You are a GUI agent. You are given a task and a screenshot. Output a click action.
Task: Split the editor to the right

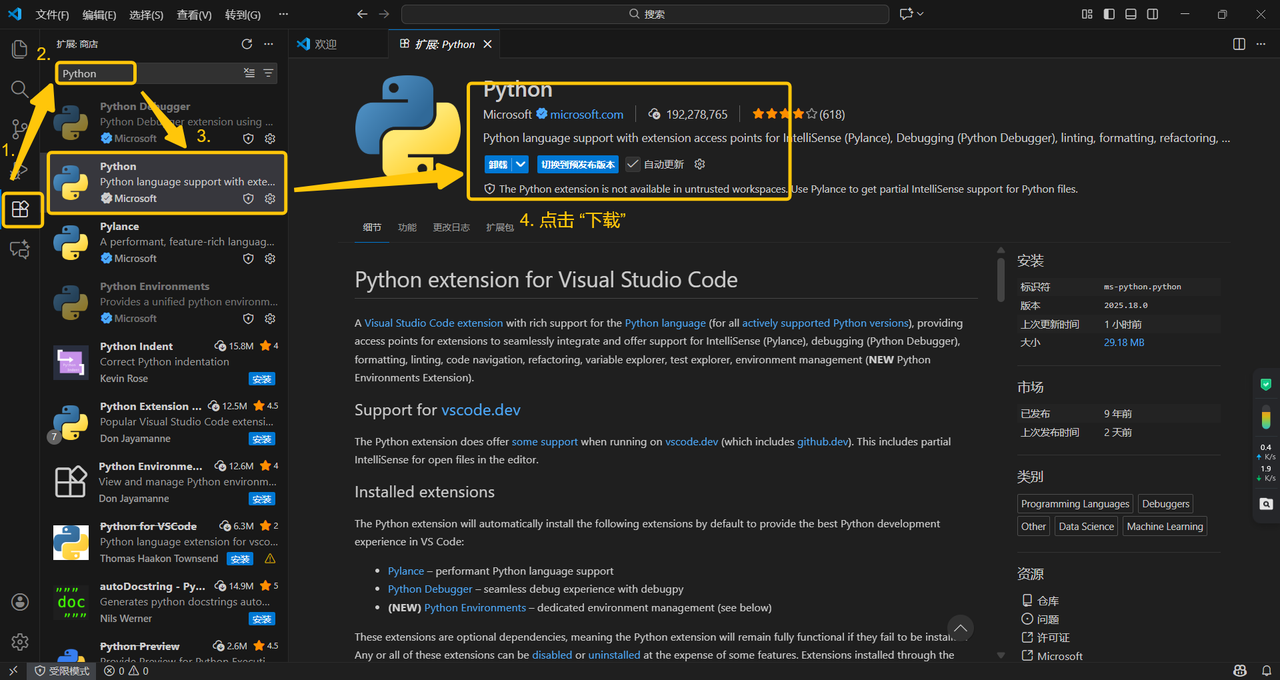click(1239, 44)
